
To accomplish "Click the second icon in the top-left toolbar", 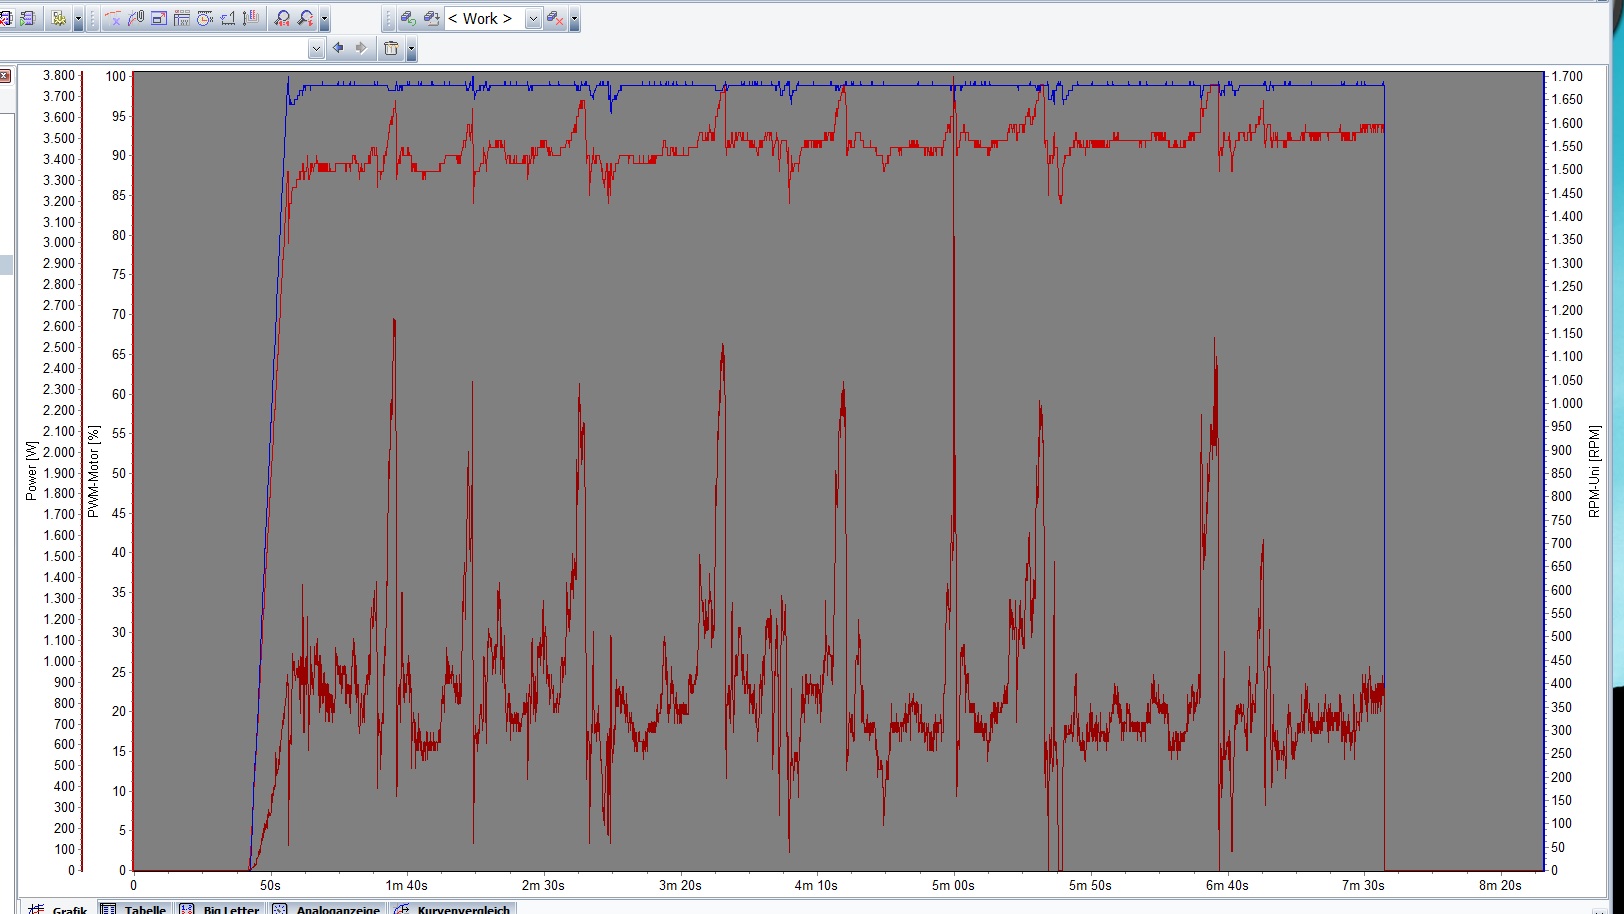I will click(27, 18).
